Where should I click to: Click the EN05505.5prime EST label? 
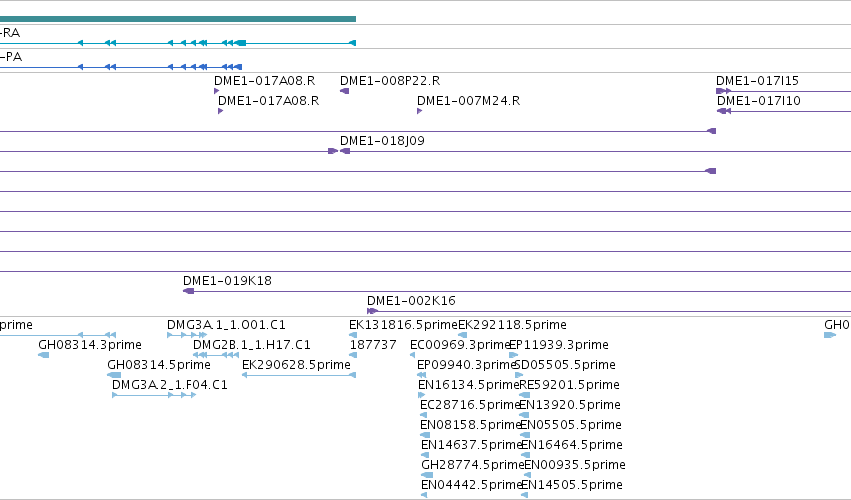tap(570, 426)
